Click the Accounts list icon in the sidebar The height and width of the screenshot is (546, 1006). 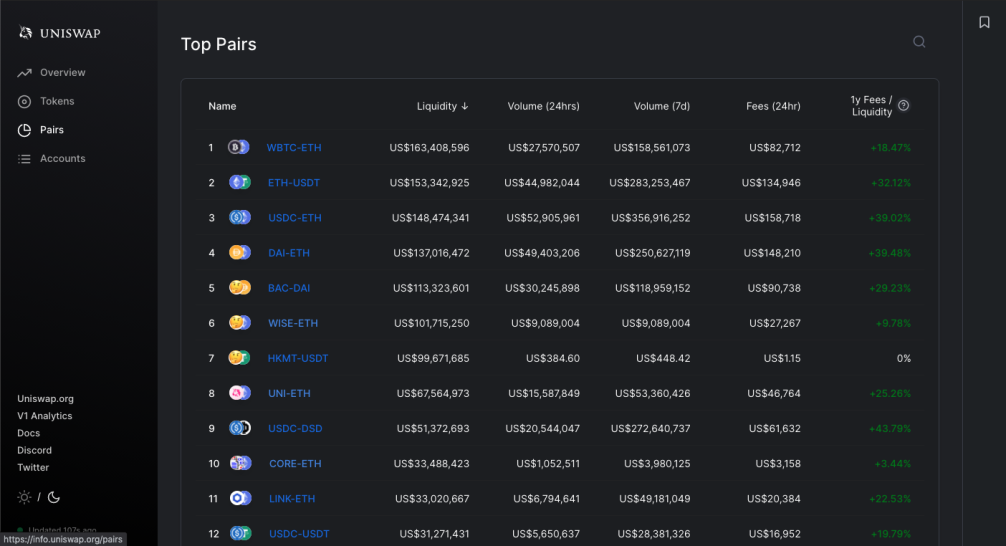point(24,158)
